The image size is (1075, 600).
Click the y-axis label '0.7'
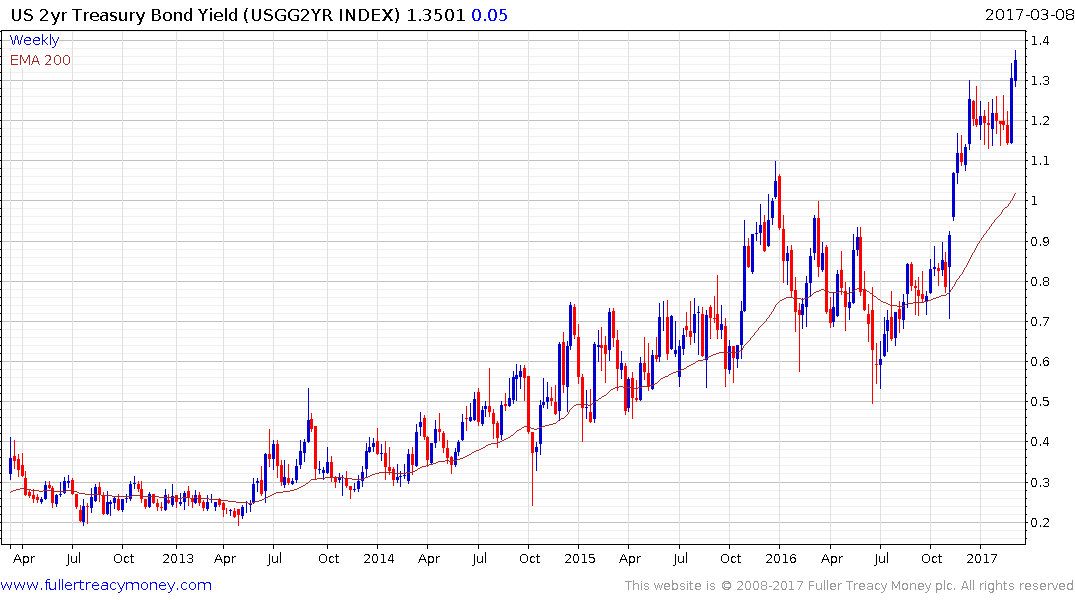(x=1040, y=322)
